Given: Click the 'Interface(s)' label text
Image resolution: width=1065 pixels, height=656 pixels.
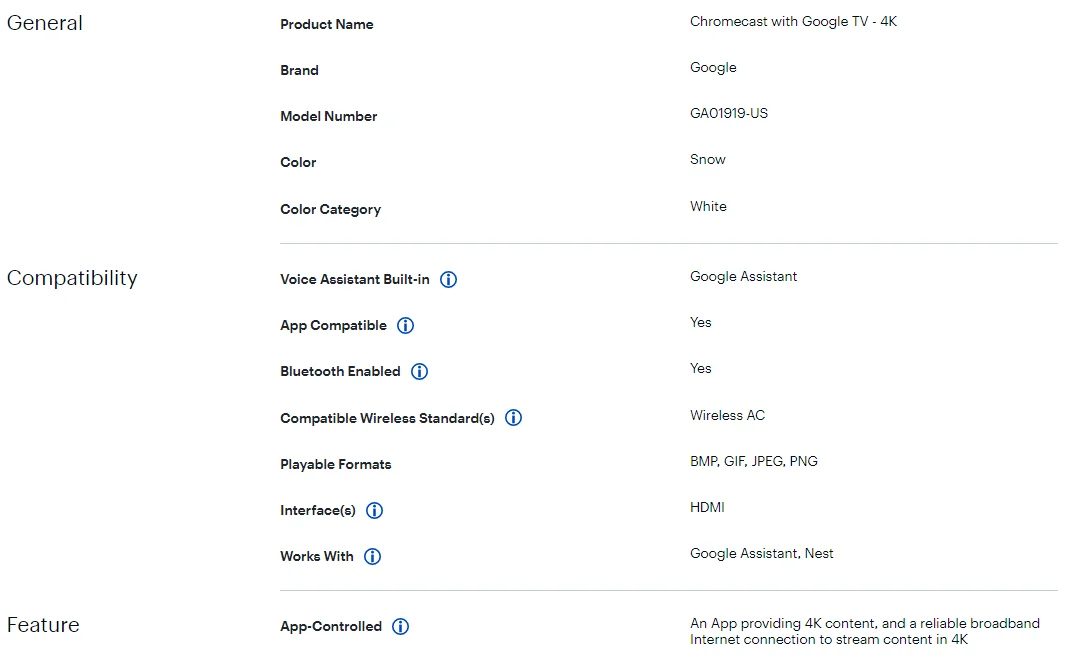Looking at the screenshot, I should (318, 511).
